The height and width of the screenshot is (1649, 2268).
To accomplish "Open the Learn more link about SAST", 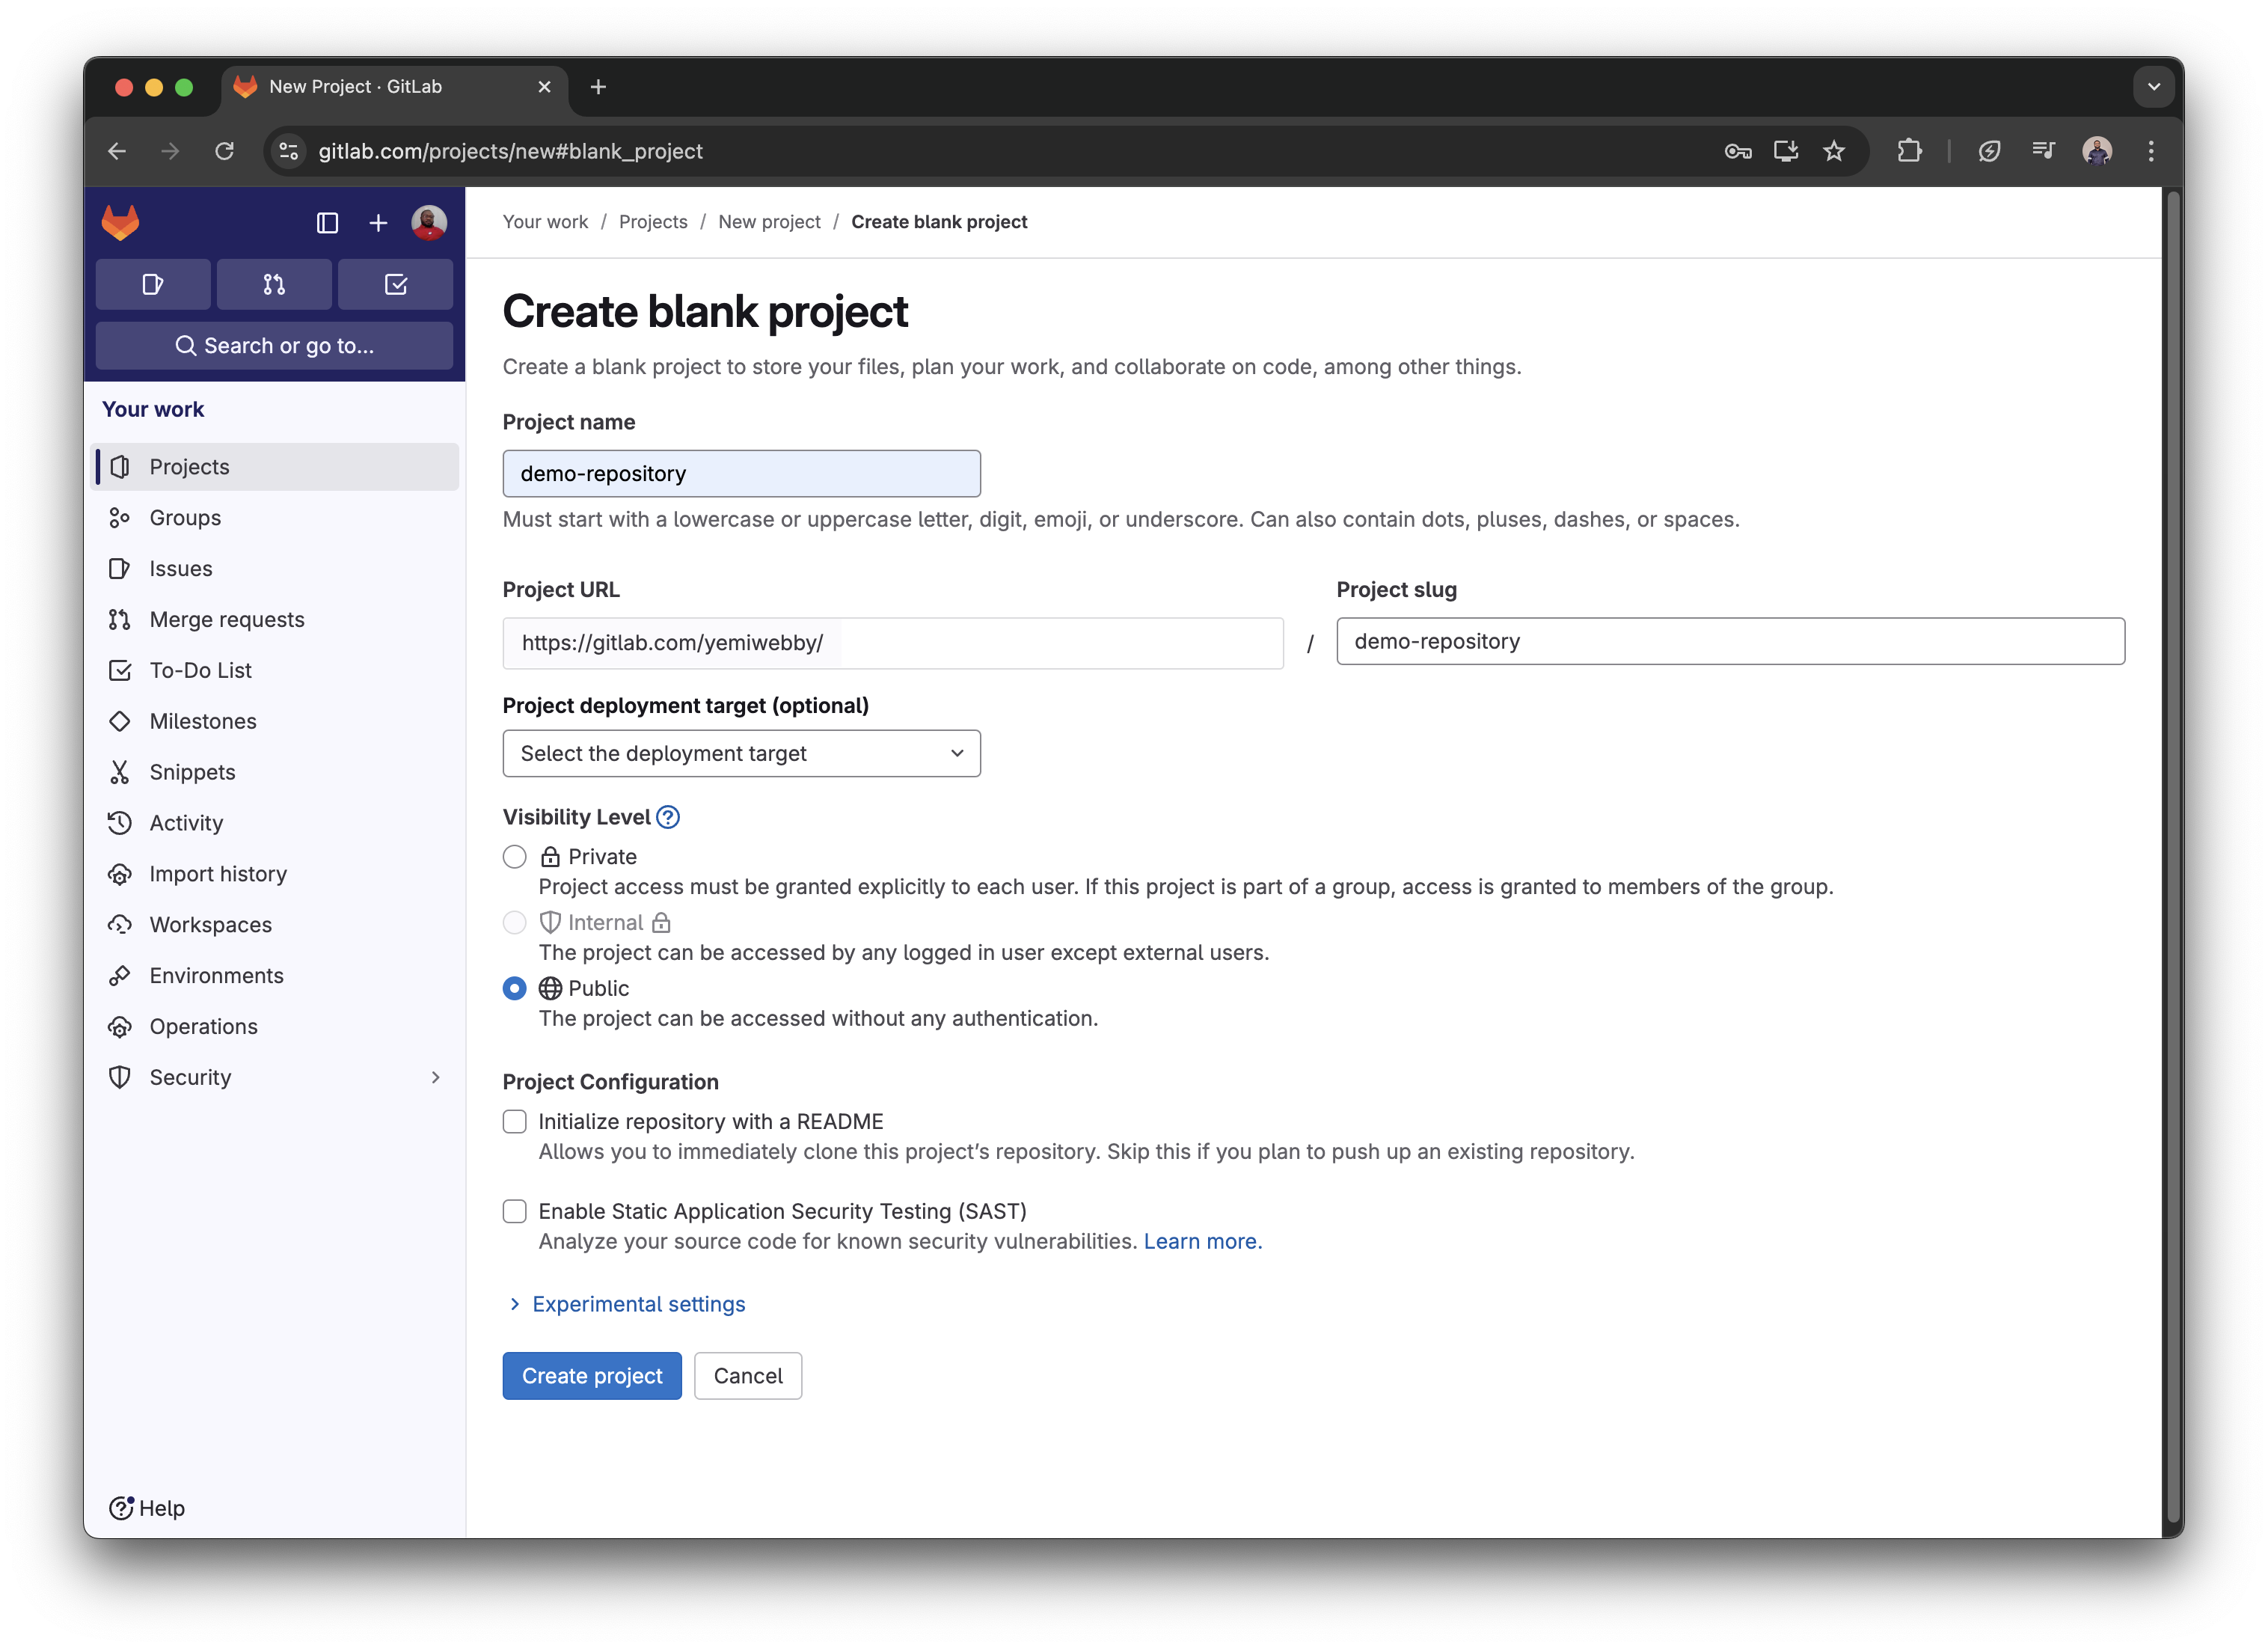I will (1201, 1241).
